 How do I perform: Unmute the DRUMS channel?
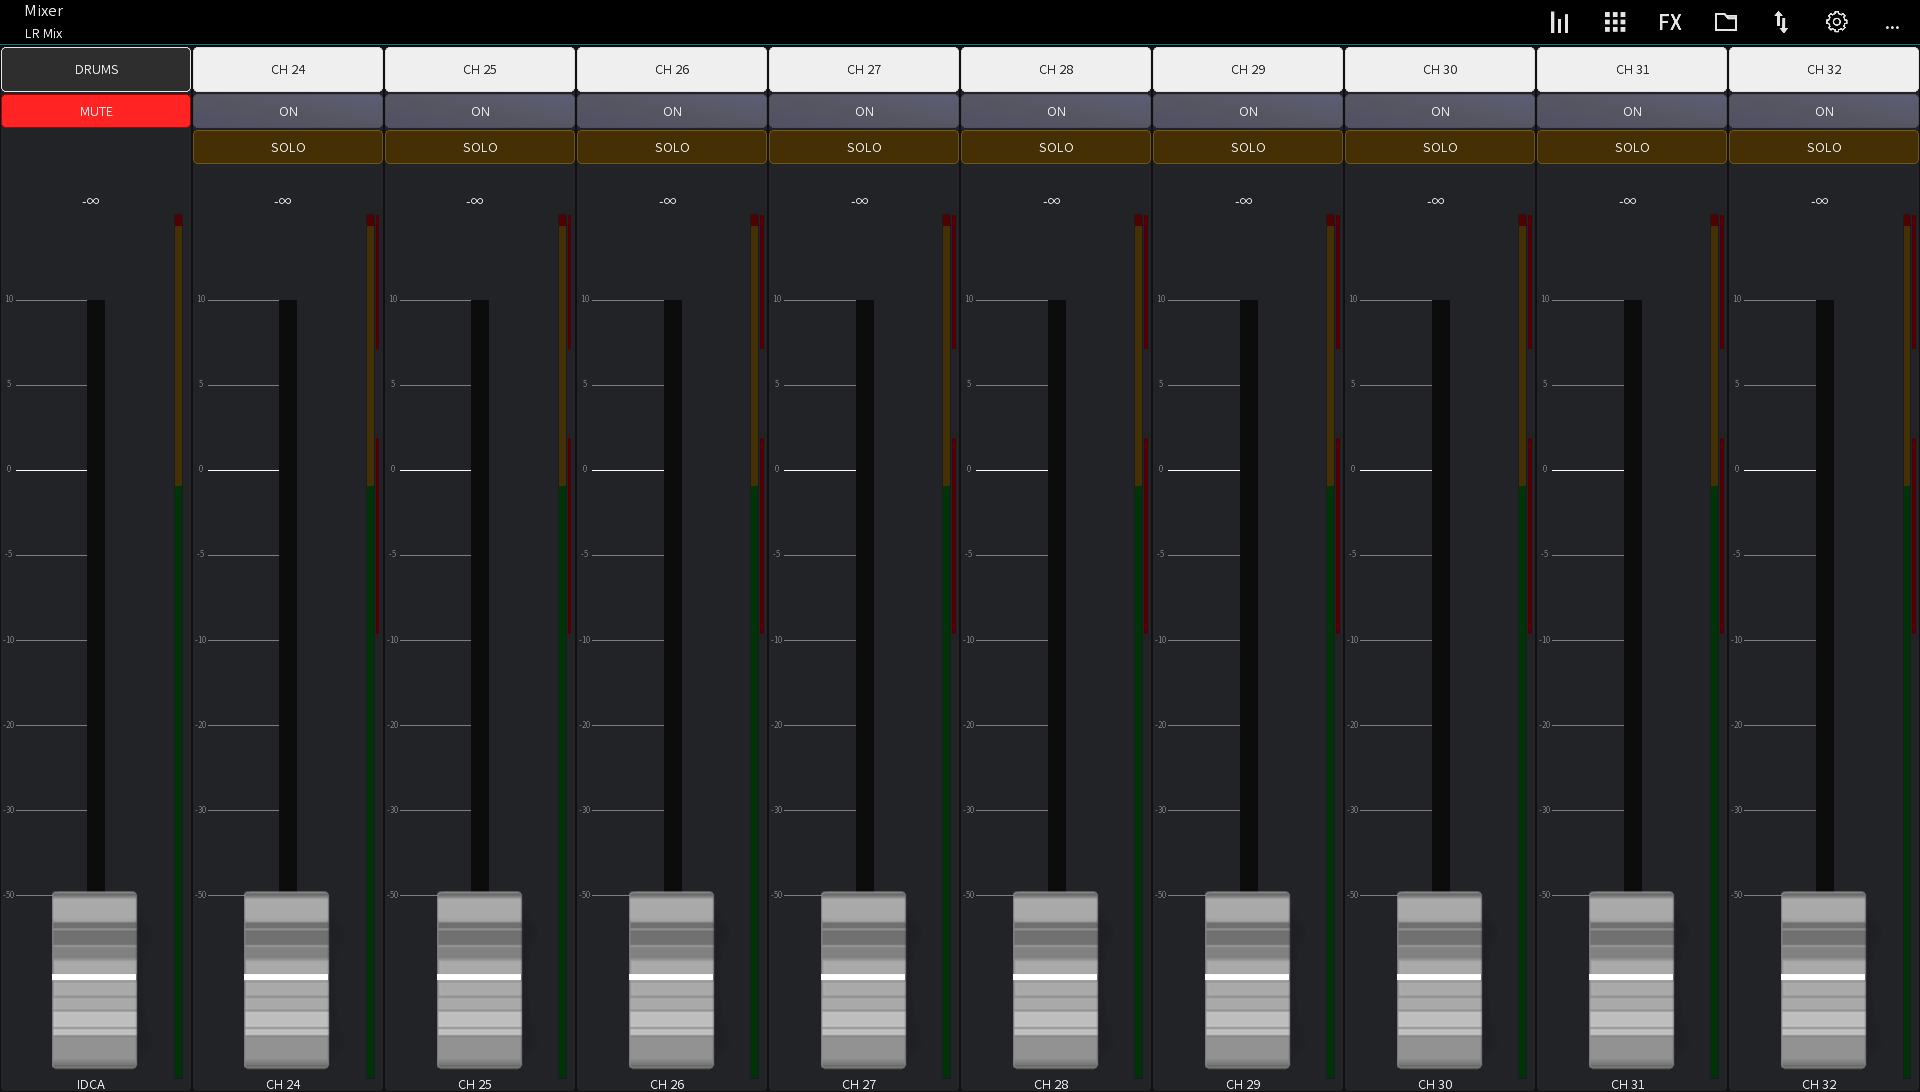95,110
